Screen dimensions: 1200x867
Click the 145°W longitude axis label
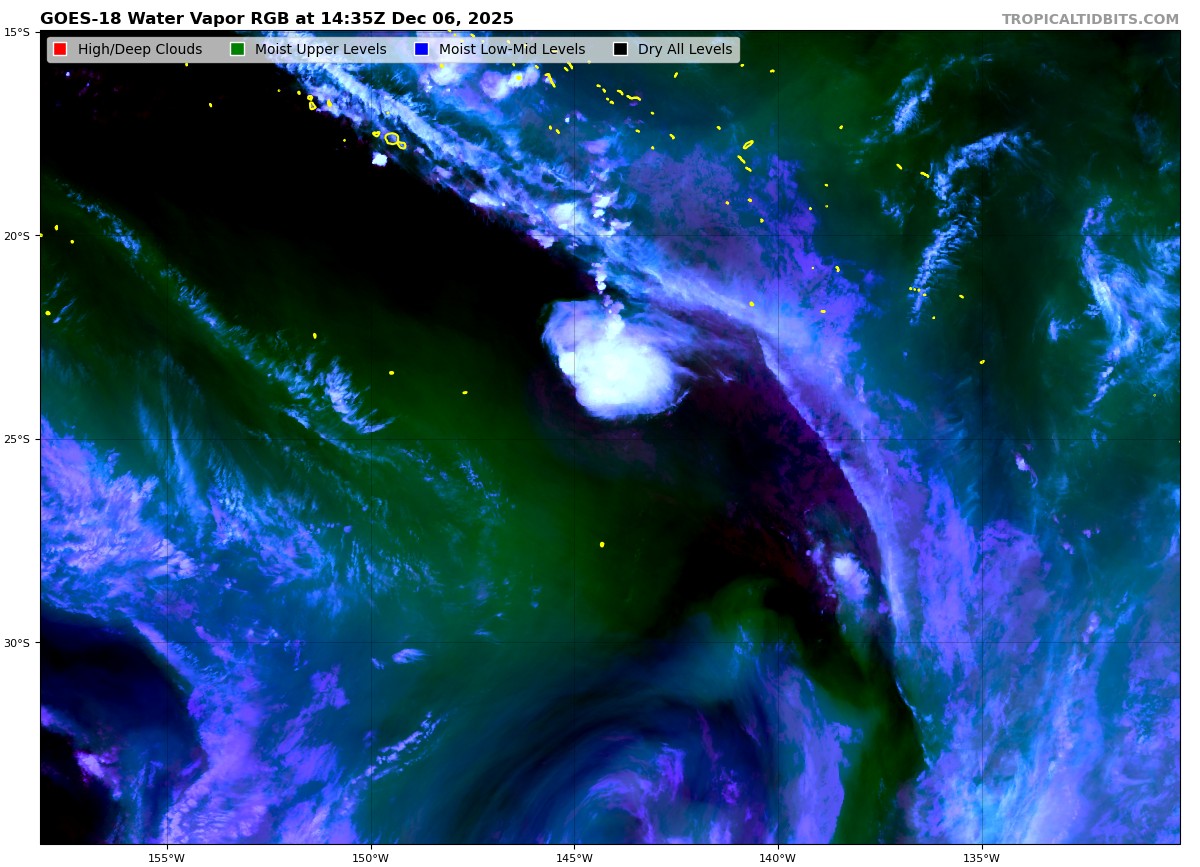(x=574, y=857)
